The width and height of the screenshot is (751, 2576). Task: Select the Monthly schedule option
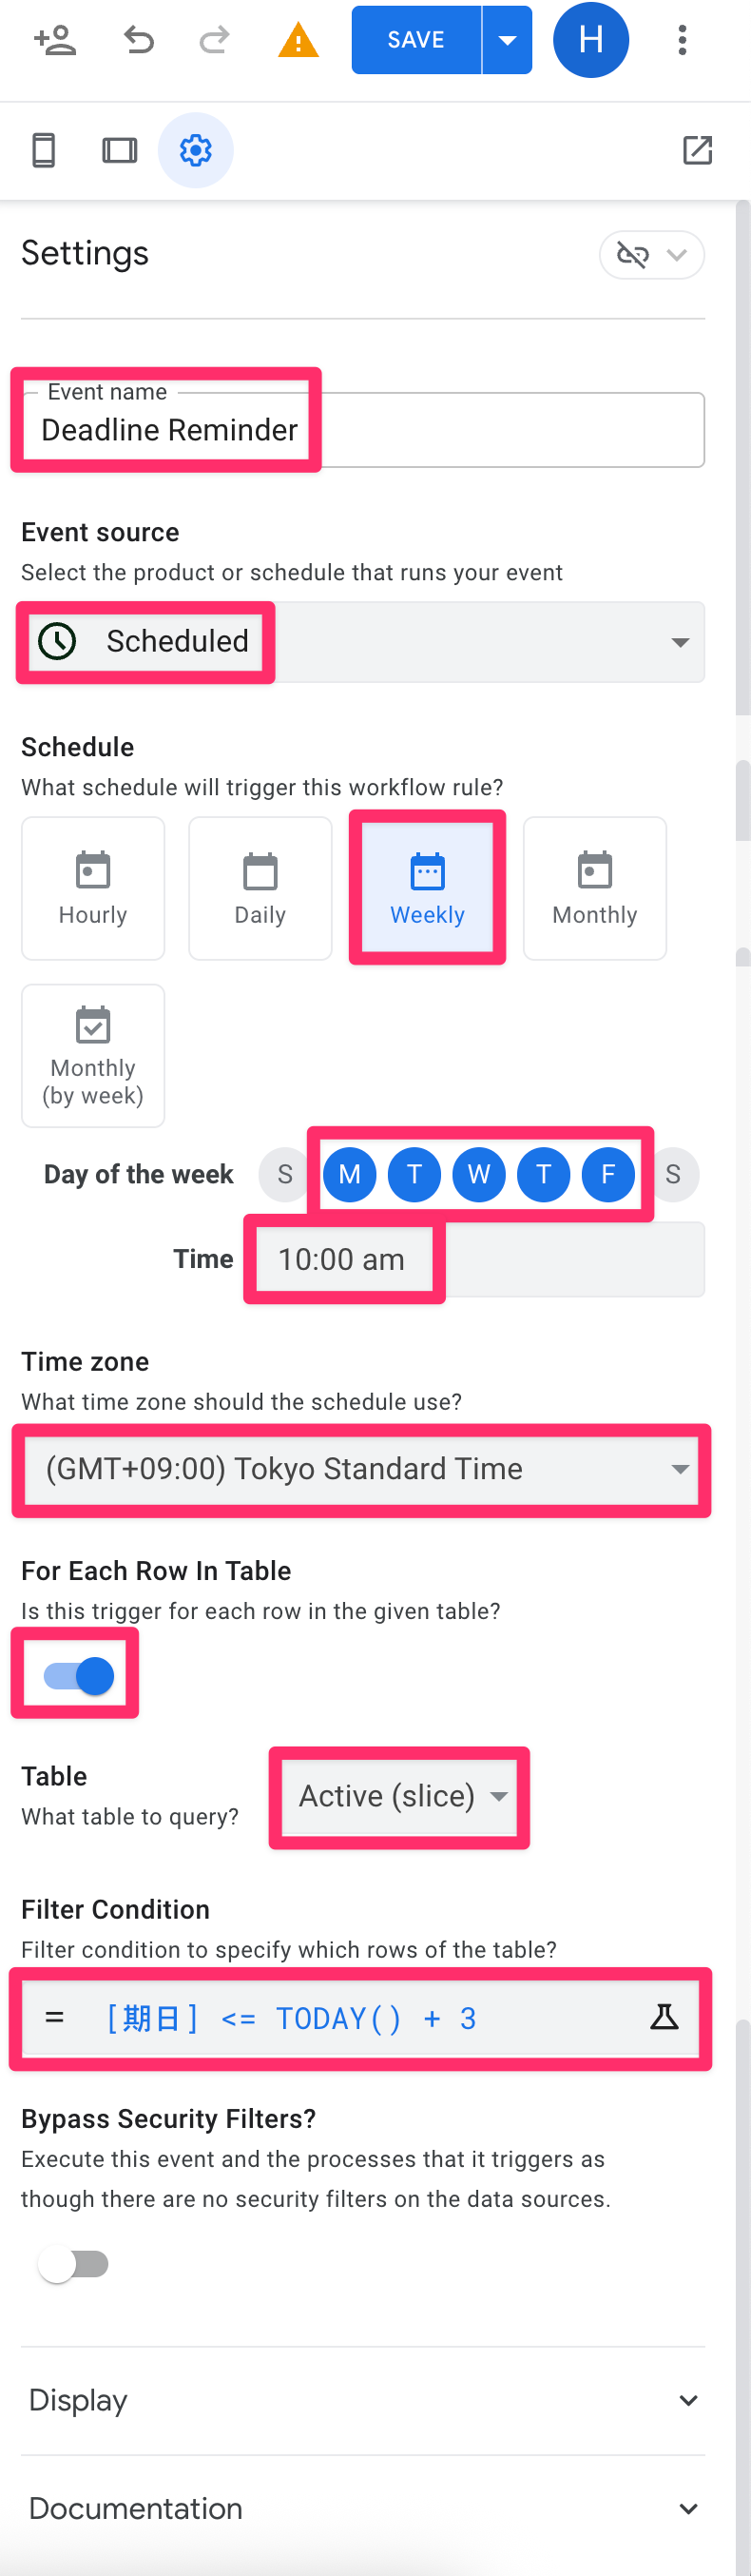(x=594, y=888)
